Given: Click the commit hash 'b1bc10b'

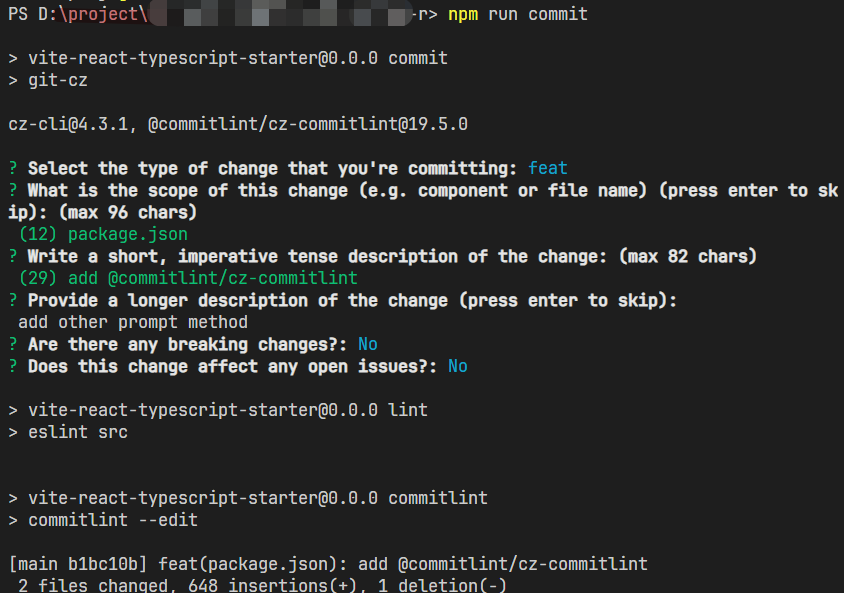Looking at the screenshot, I should [103, 564].
